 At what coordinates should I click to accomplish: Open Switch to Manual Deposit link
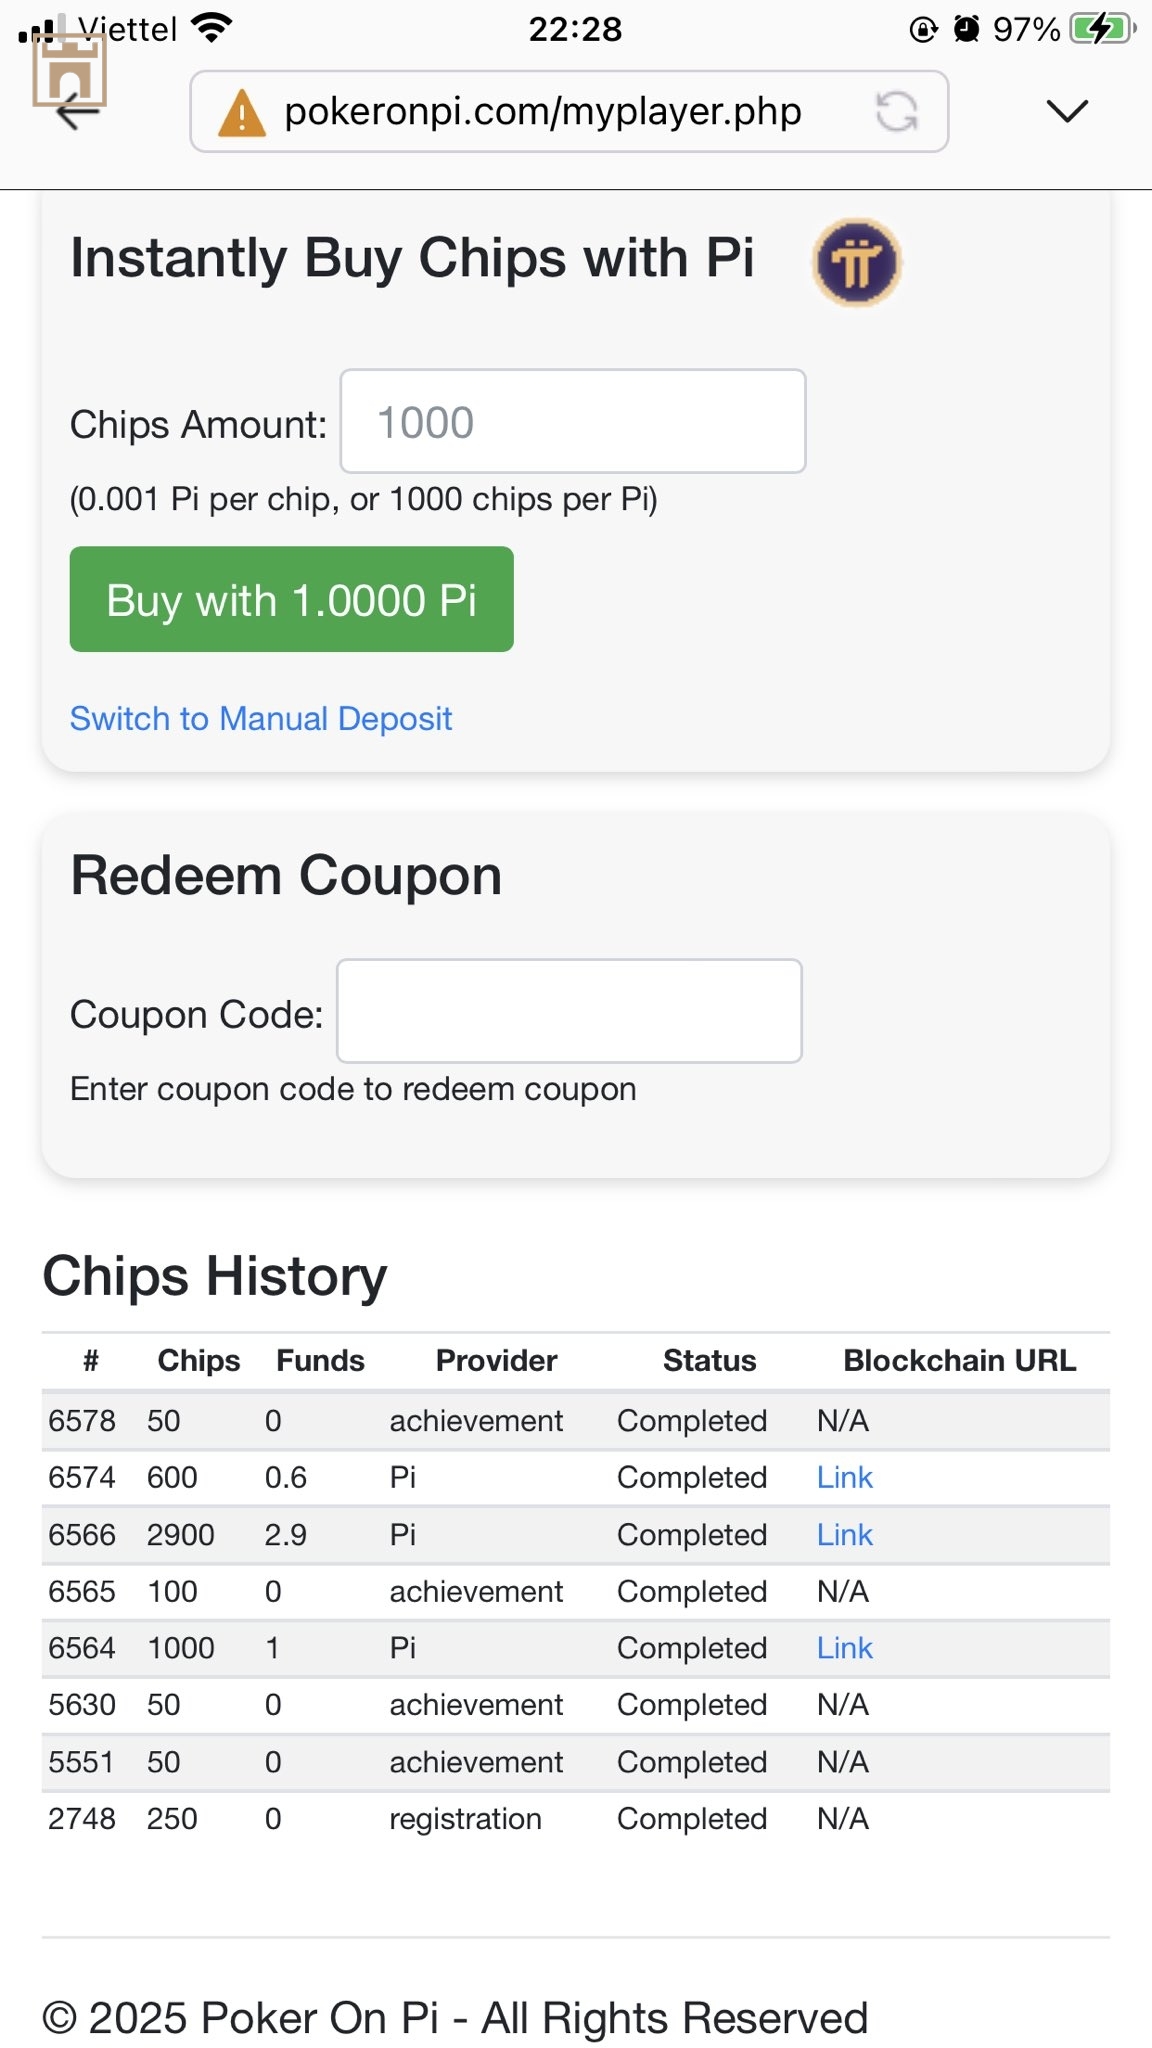[261, 718]
